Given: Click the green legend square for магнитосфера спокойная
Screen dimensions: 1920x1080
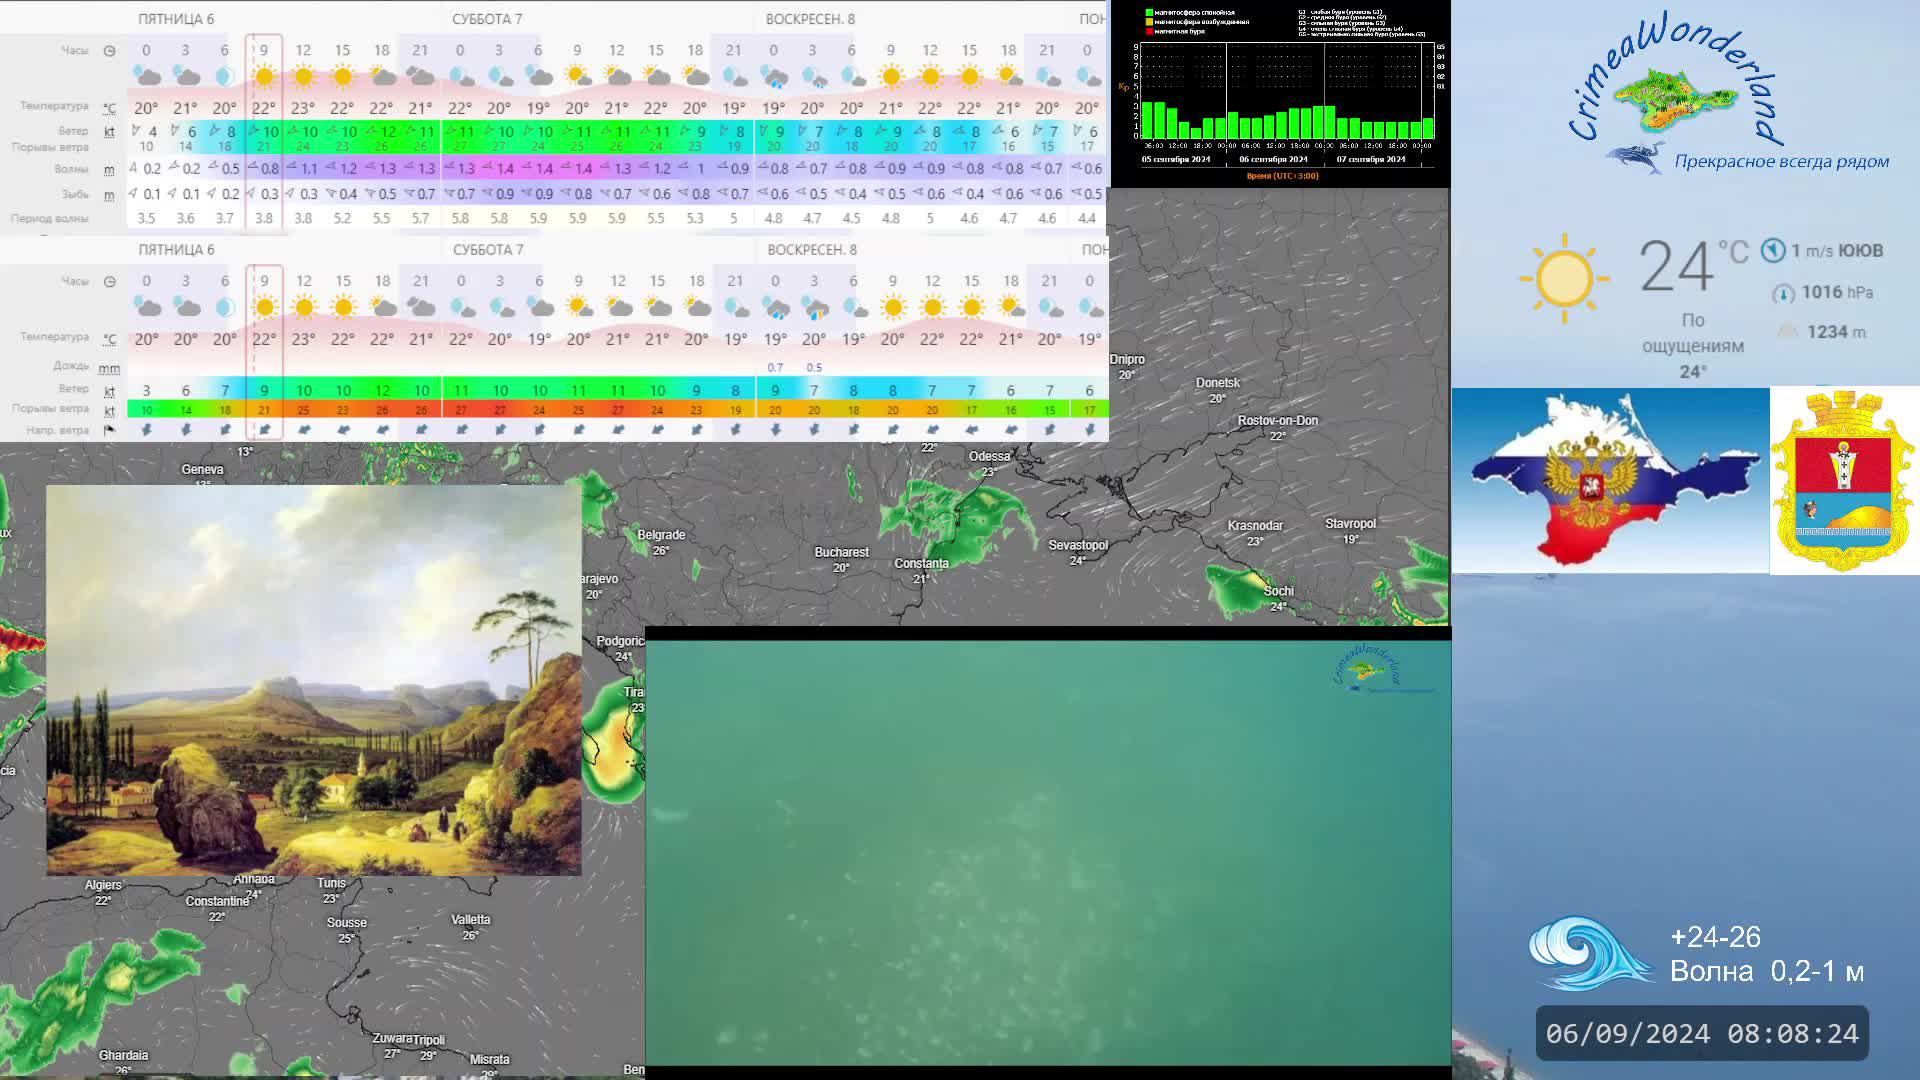Looking at the screenshot, I should [1149, 13].
